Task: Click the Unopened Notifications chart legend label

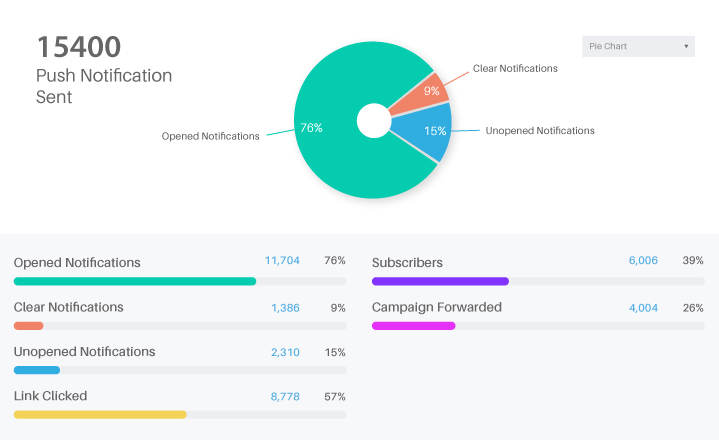Action: pyautogui.click(x=539, y=131)
